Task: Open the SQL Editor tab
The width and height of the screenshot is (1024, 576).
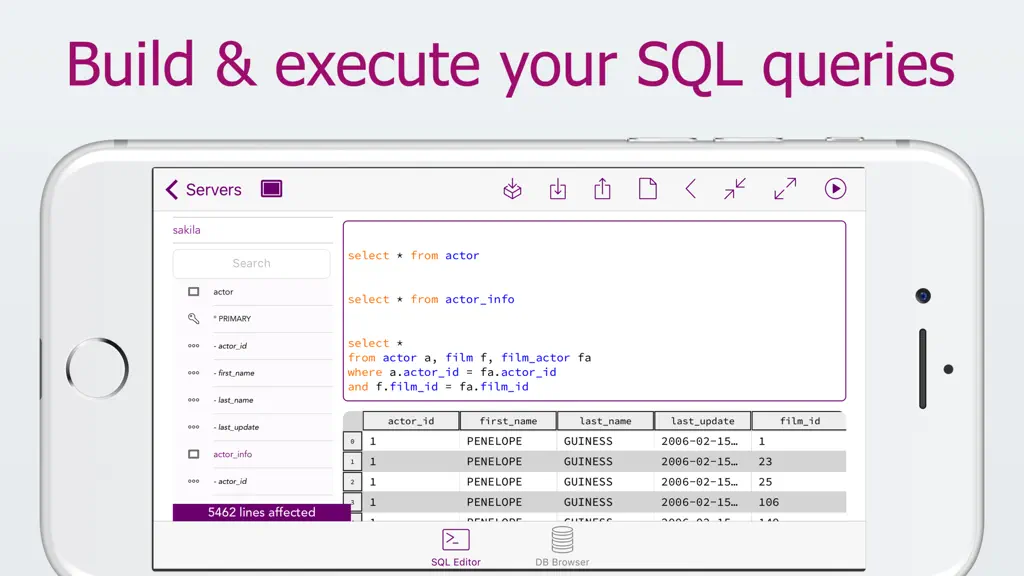Action: click(456, 547)
